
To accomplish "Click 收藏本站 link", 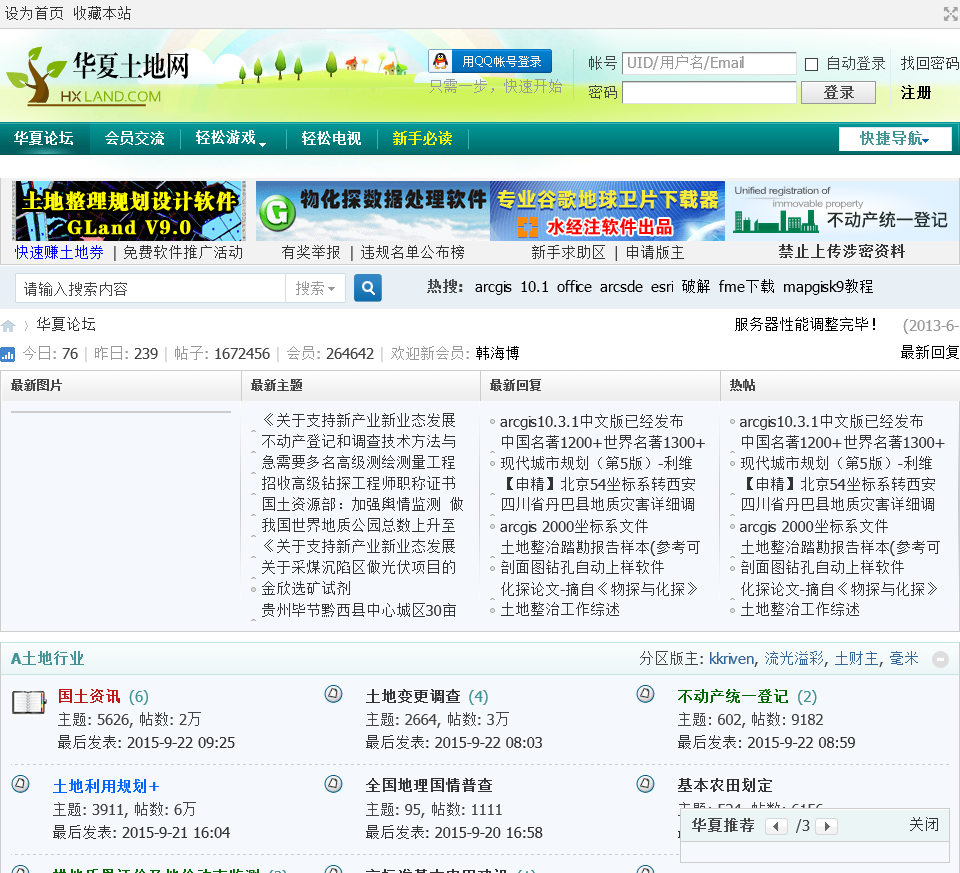I will pos(102,13).
